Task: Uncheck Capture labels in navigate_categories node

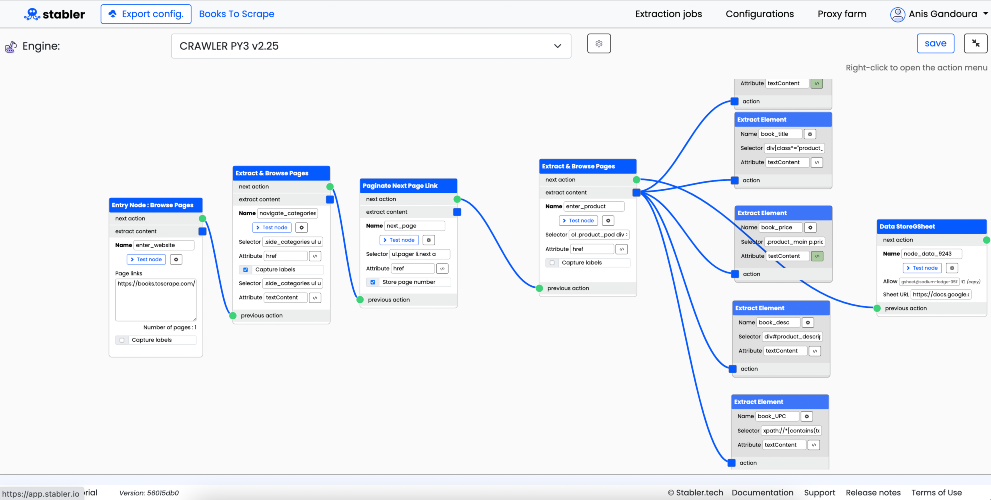Action: (246, 269)
